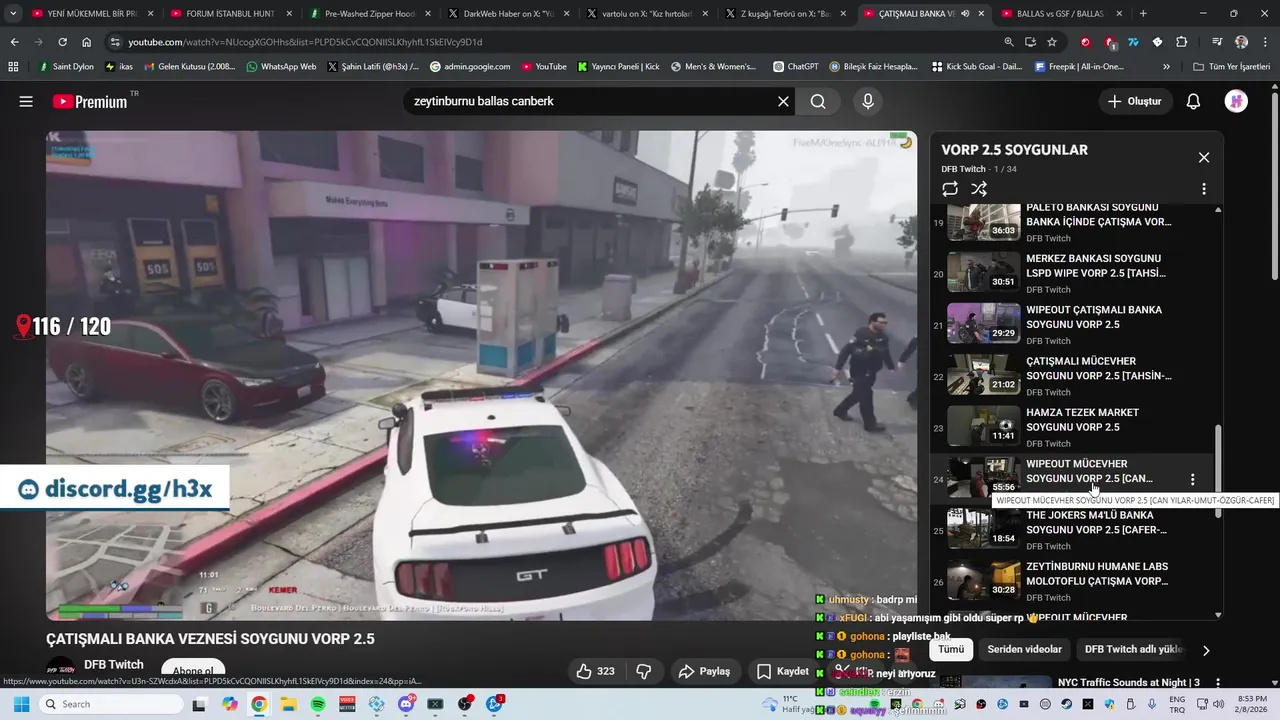Open the Oluştur create menu
This screenshot has width=1280, height=720.
(x=1134, y=101)
